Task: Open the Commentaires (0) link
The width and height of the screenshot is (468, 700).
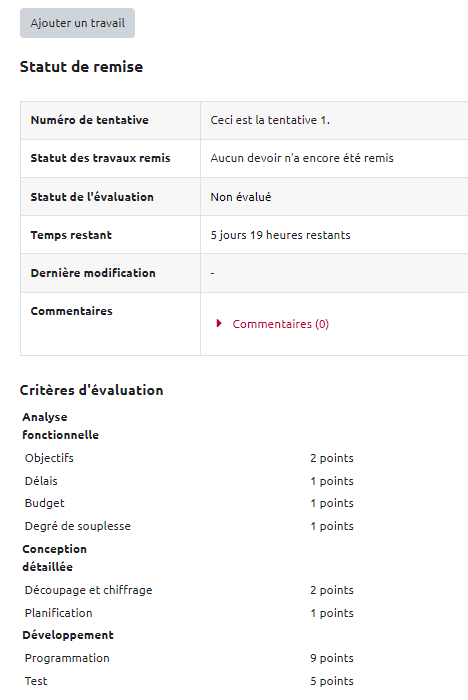Action: (x=280, y=324)
